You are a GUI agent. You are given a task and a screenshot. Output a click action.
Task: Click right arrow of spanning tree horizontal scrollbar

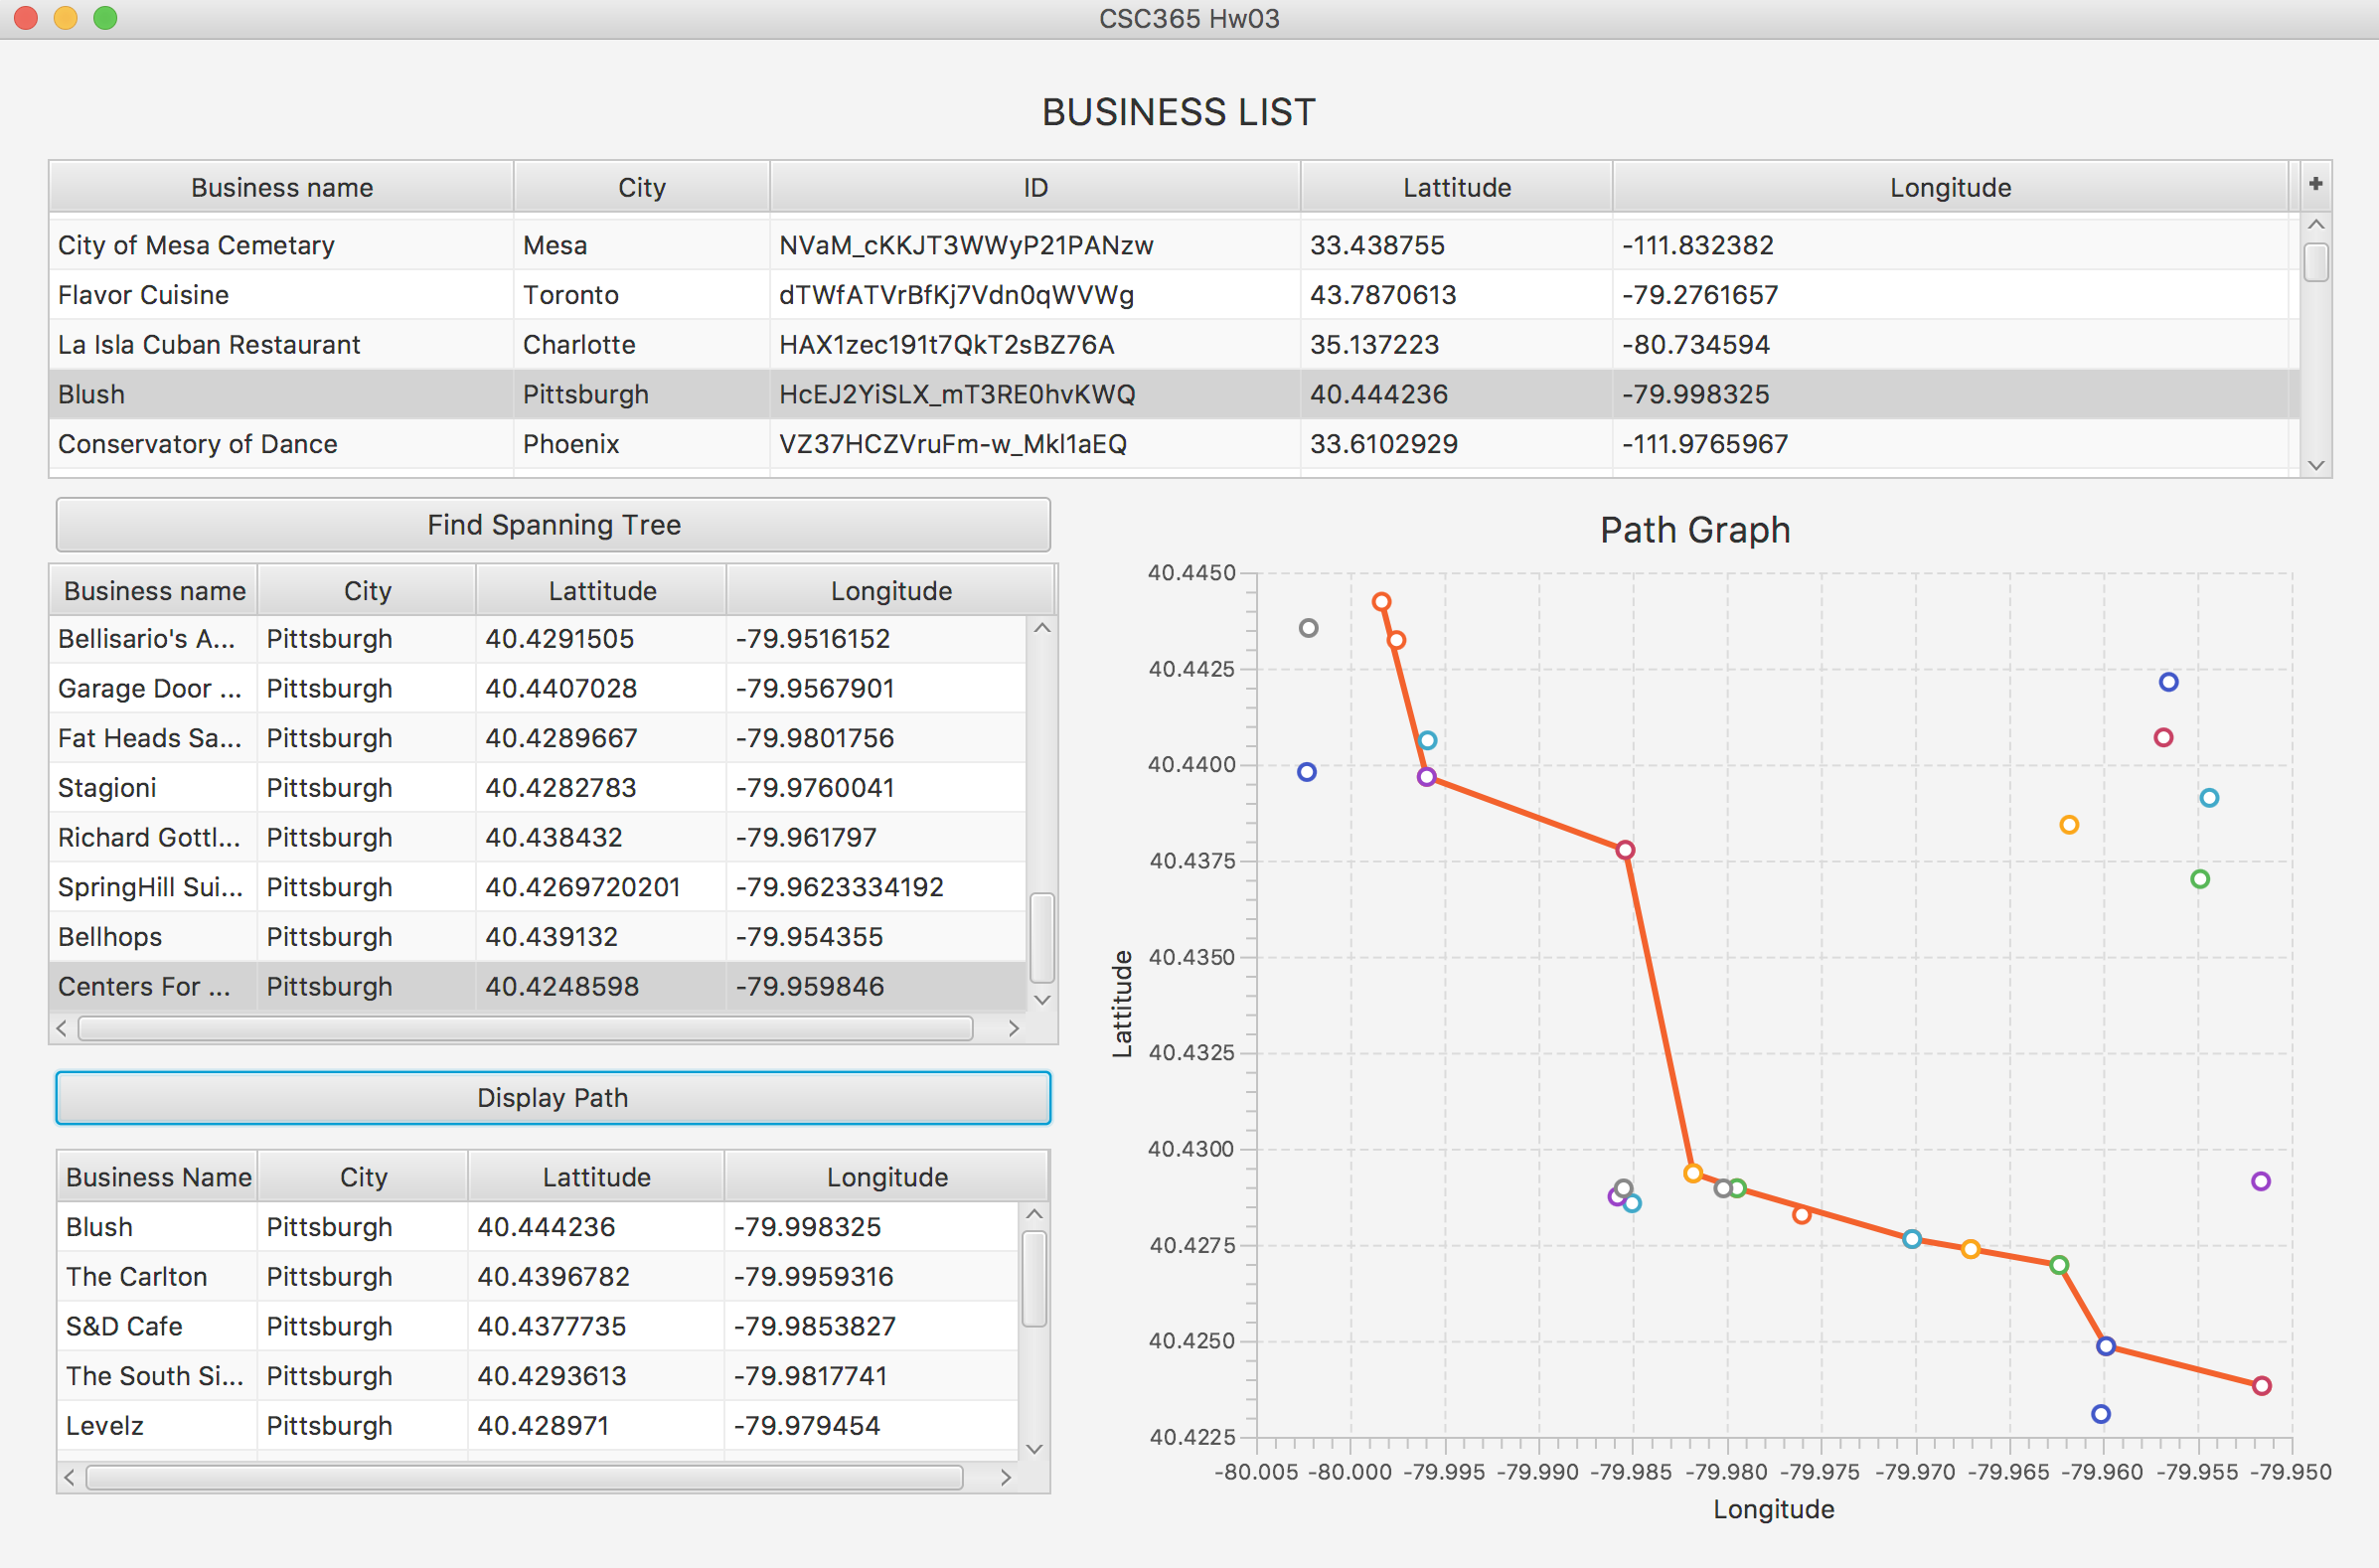coord(1013,1028)
